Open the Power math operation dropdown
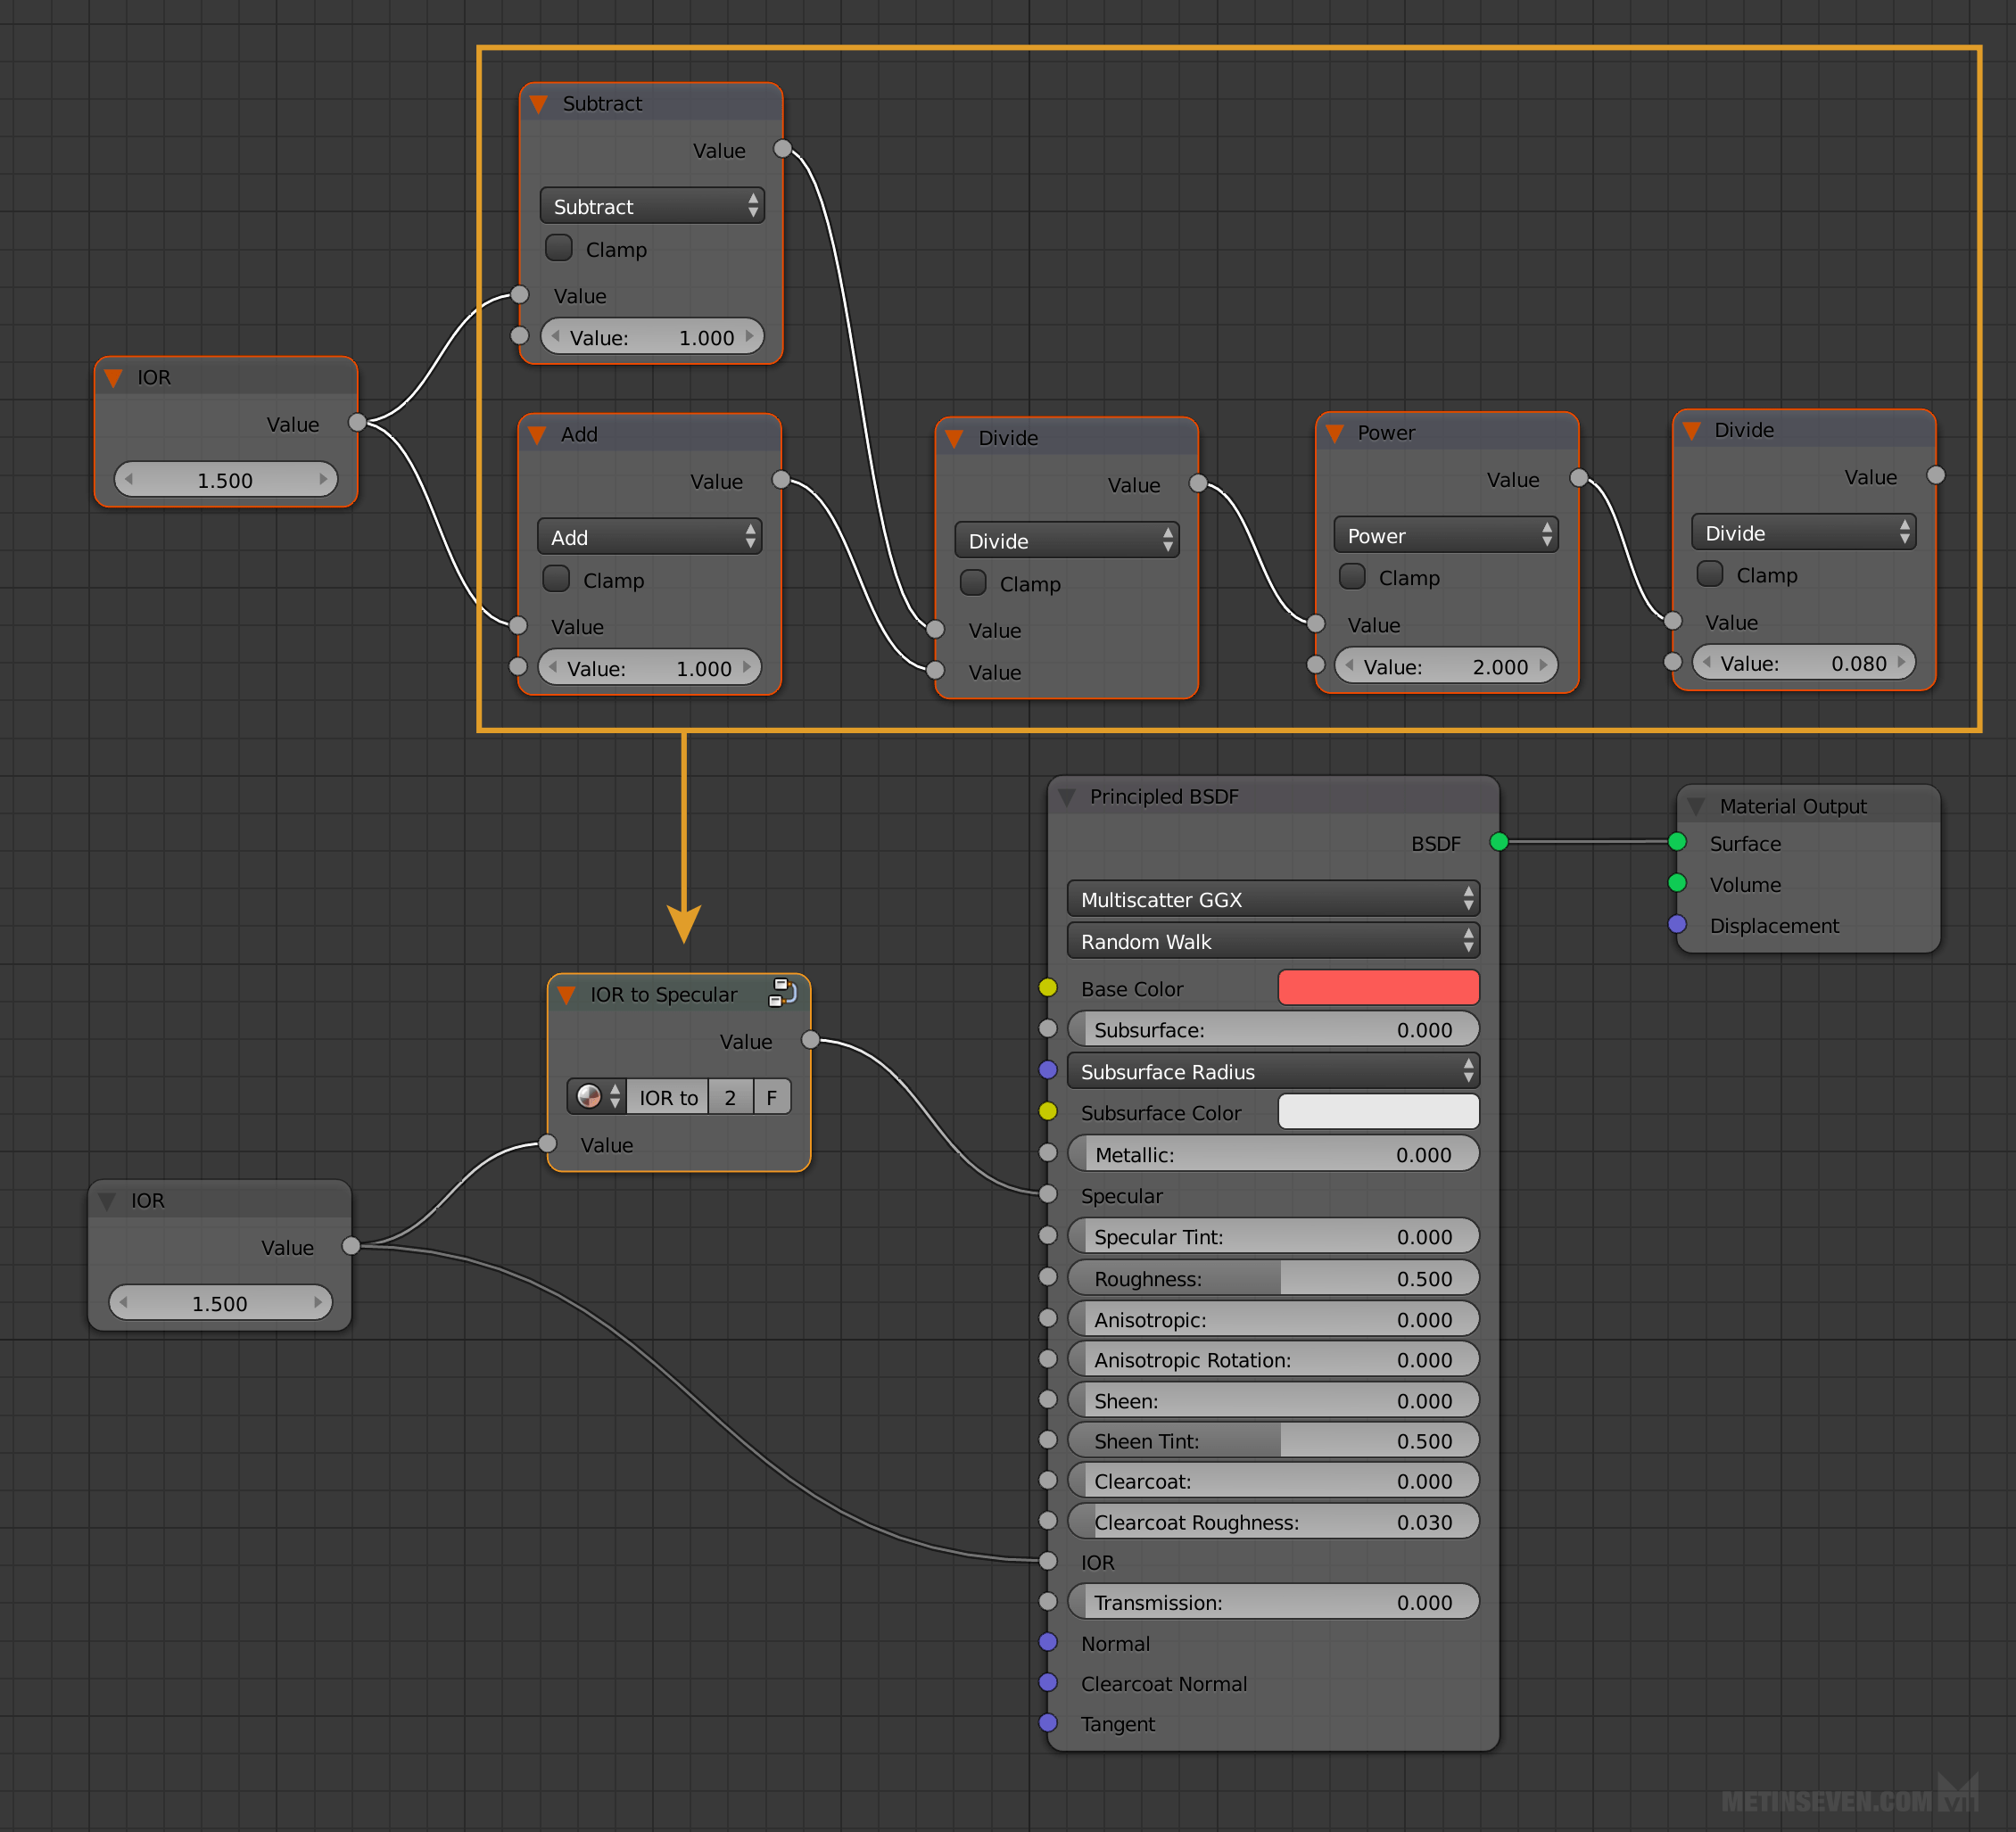This screenshot has width=2016, height=1832. coord(1446,535)
